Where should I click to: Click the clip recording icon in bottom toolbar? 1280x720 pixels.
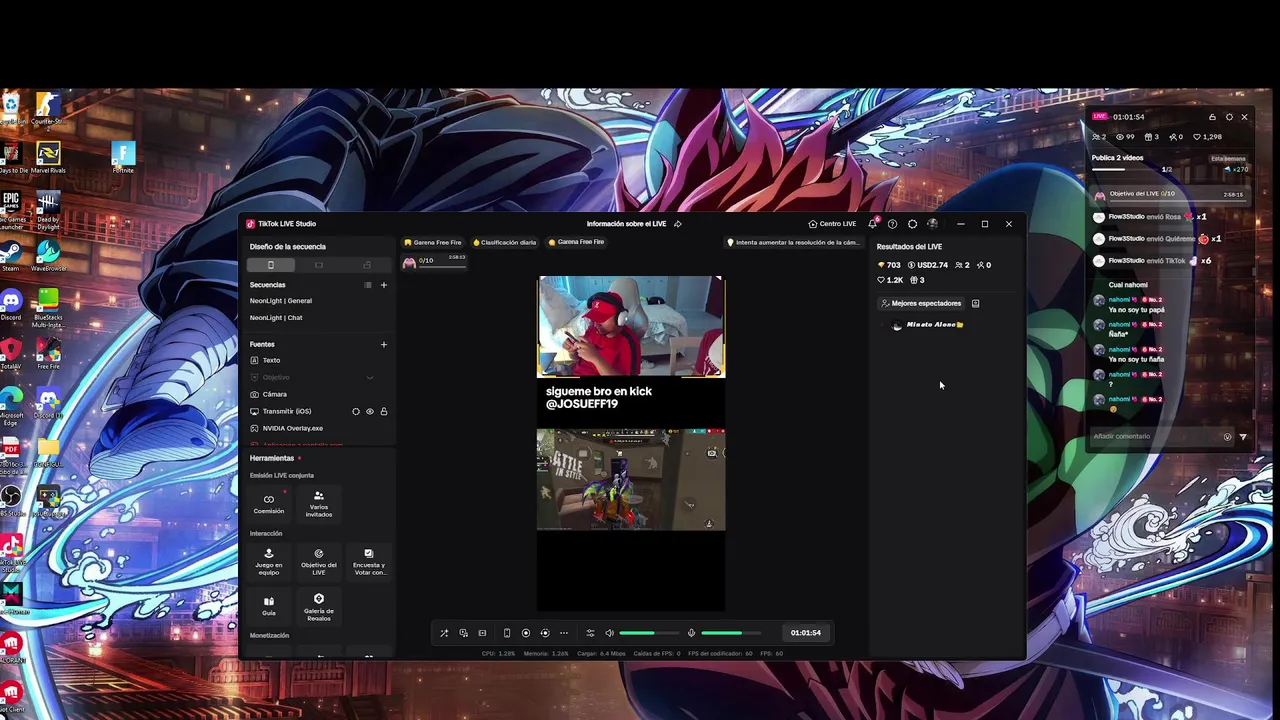[x=482, y=633]
